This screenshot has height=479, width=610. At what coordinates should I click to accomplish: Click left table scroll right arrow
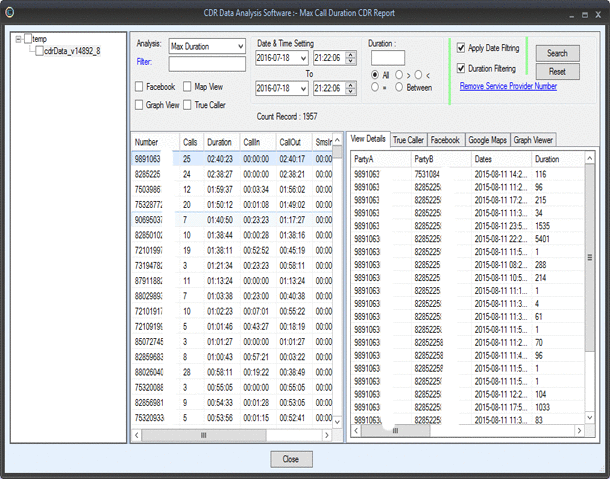(x=327, y=435)
